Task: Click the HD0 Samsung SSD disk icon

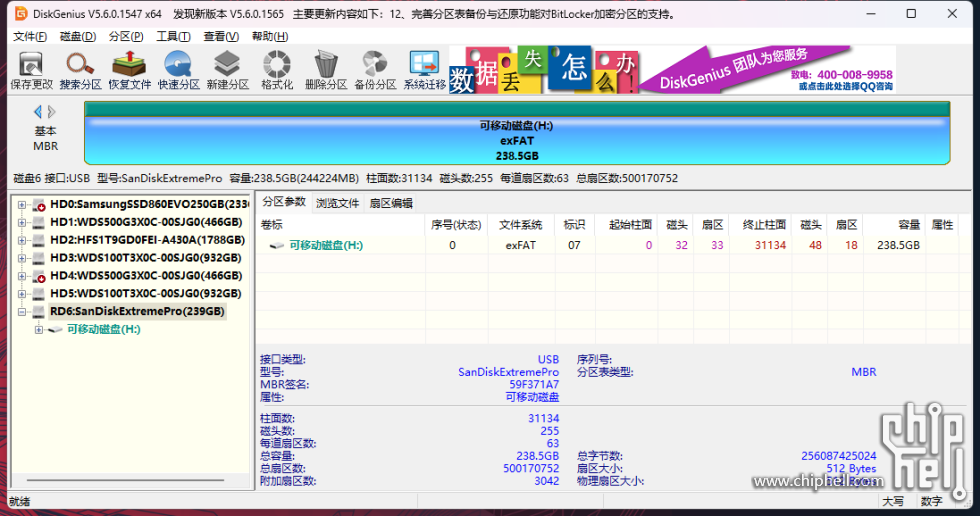Action: 39,205
